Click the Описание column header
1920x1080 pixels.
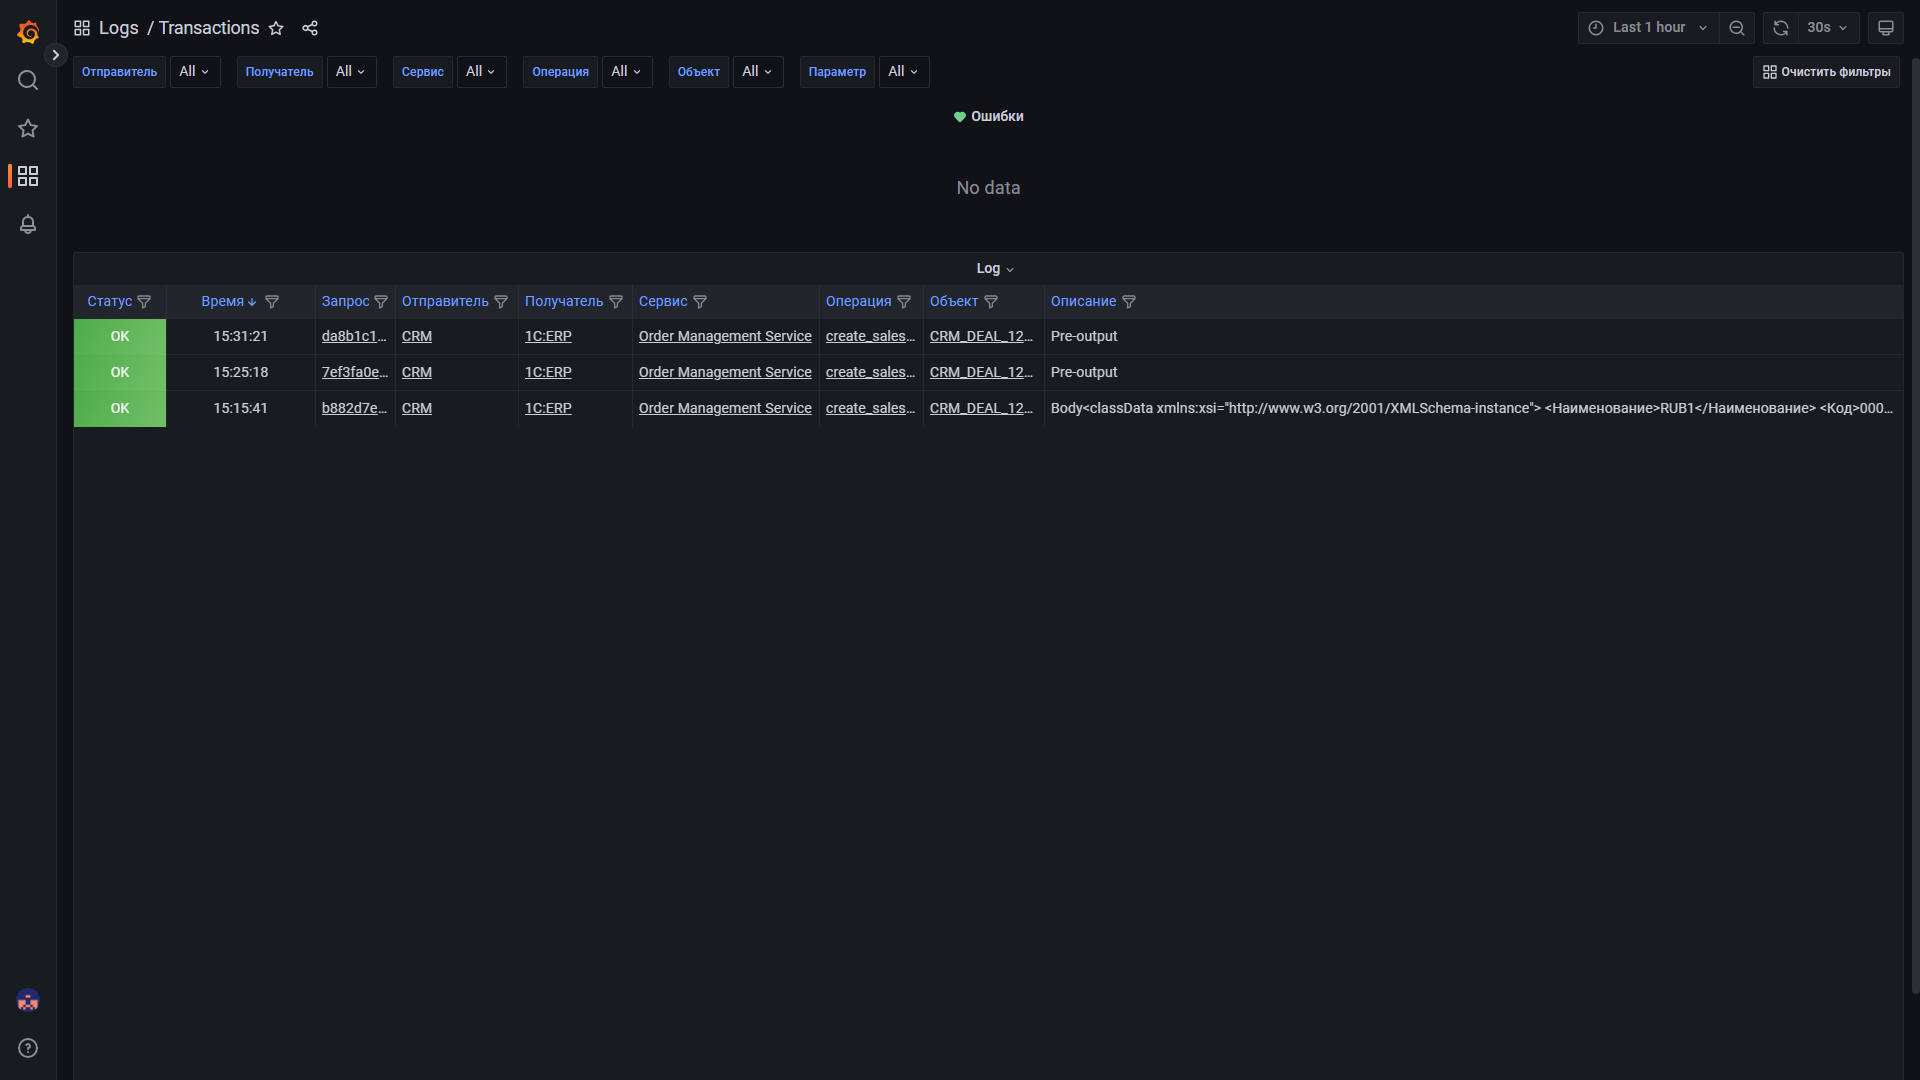tap(1083, 301)
